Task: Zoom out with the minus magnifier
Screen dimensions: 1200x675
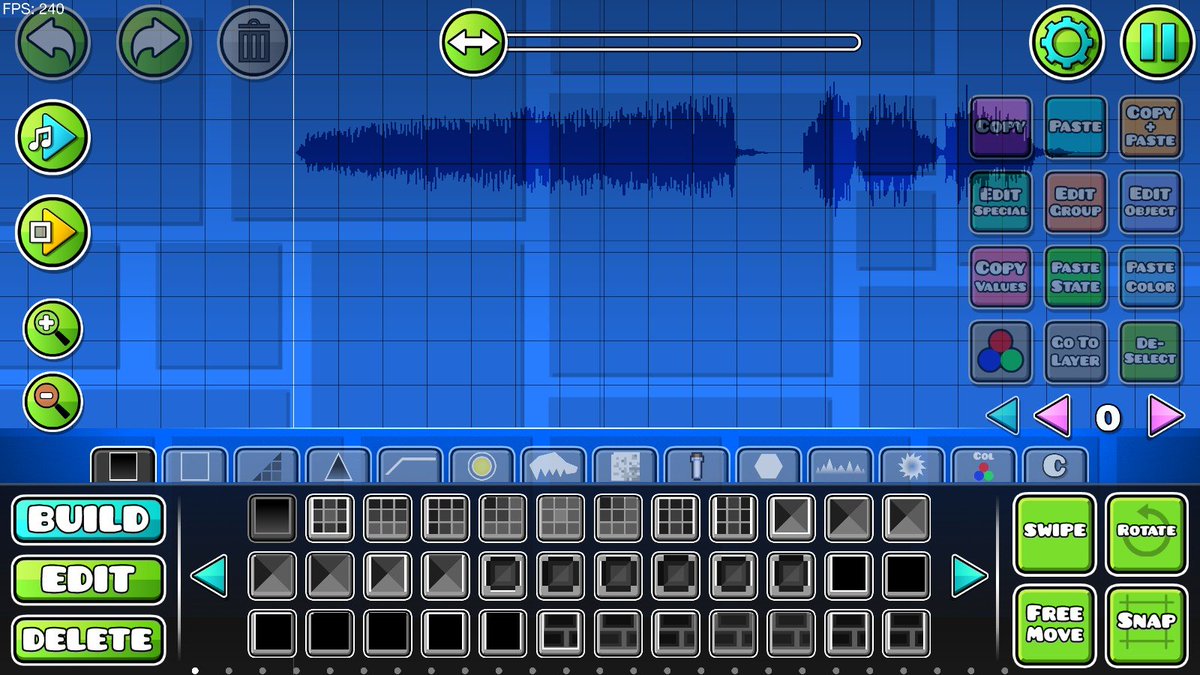Action: (x=53, y=401)
